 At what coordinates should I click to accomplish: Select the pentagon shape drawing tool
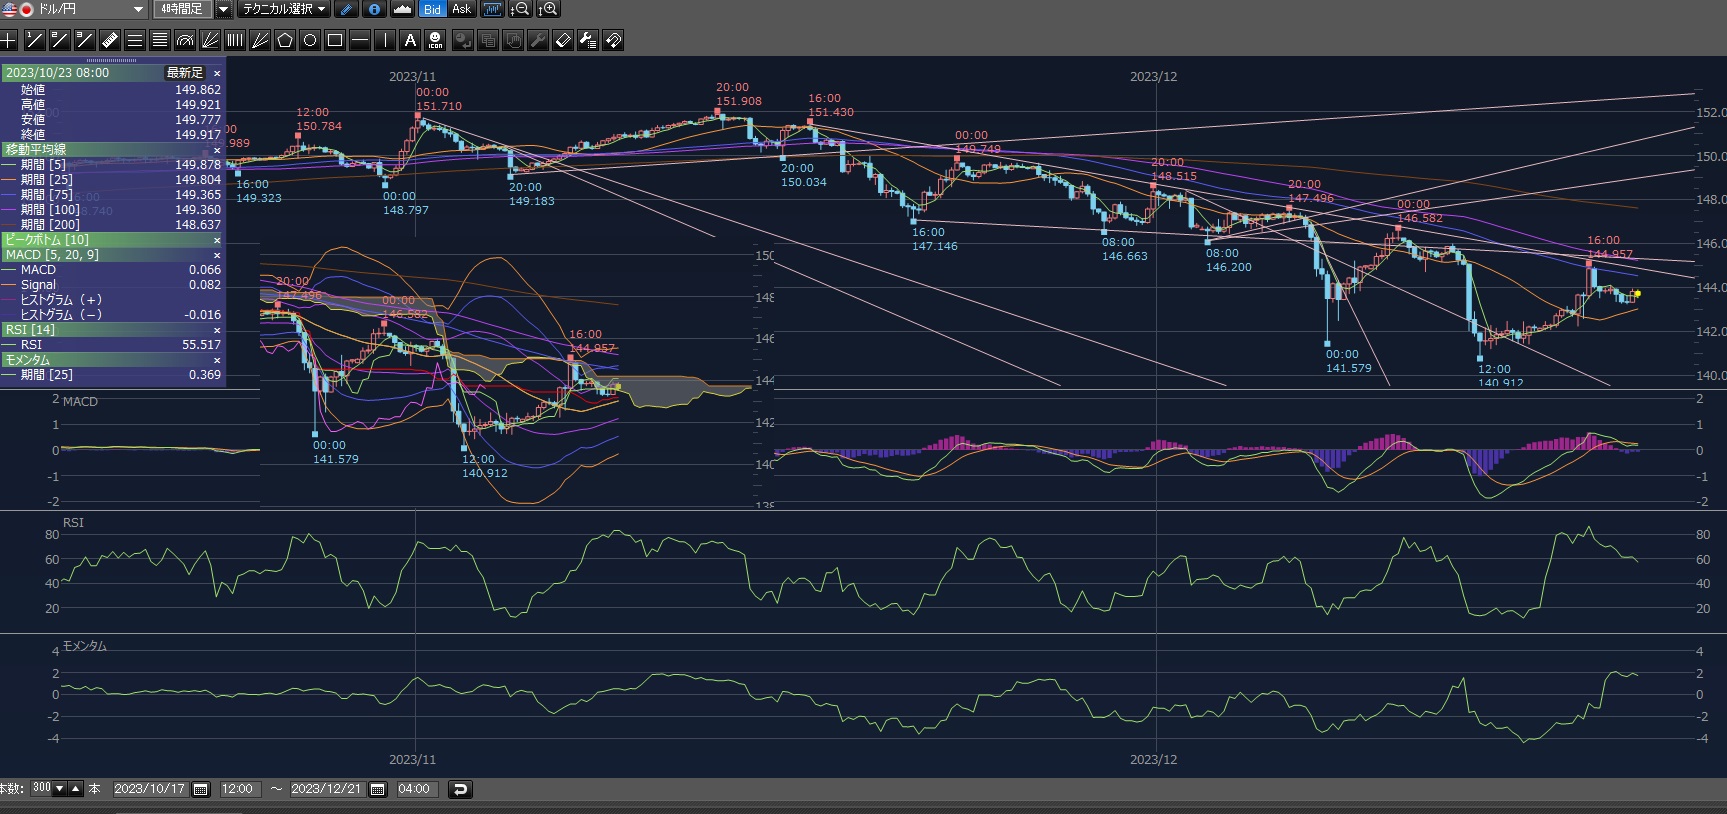(x=285, y=40)
